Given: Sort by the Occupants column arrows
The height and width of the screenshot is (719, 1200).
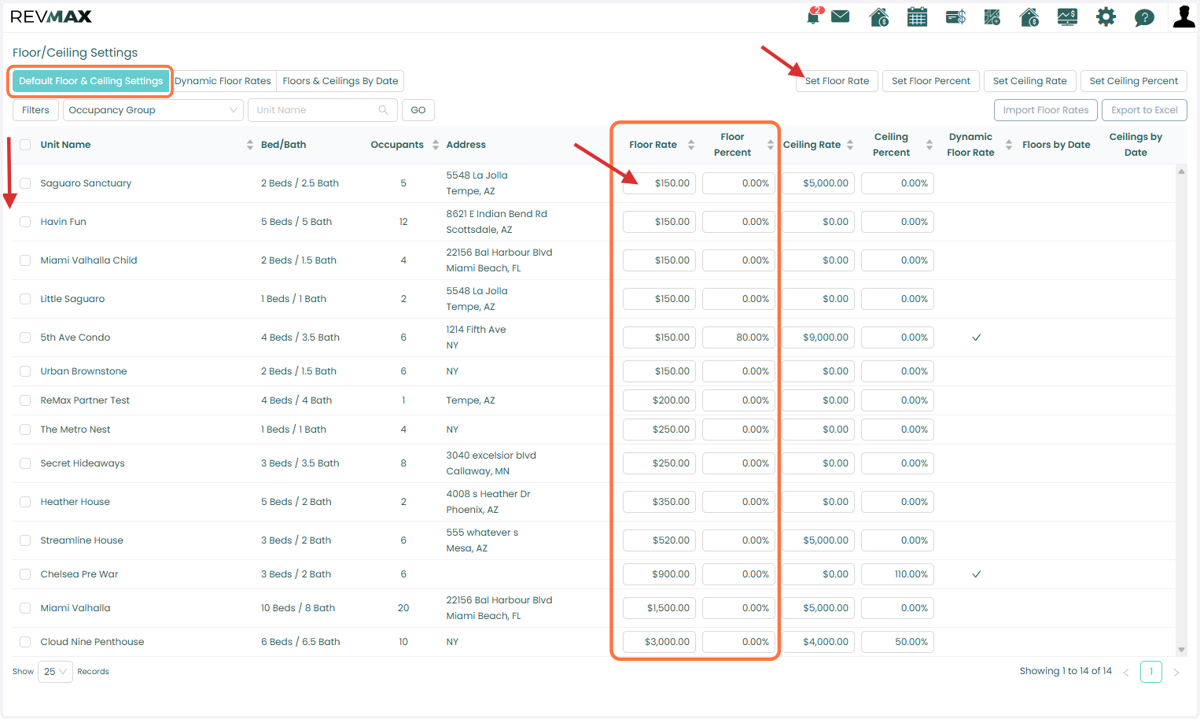Looking at the screenshot, I should (436, 145).
